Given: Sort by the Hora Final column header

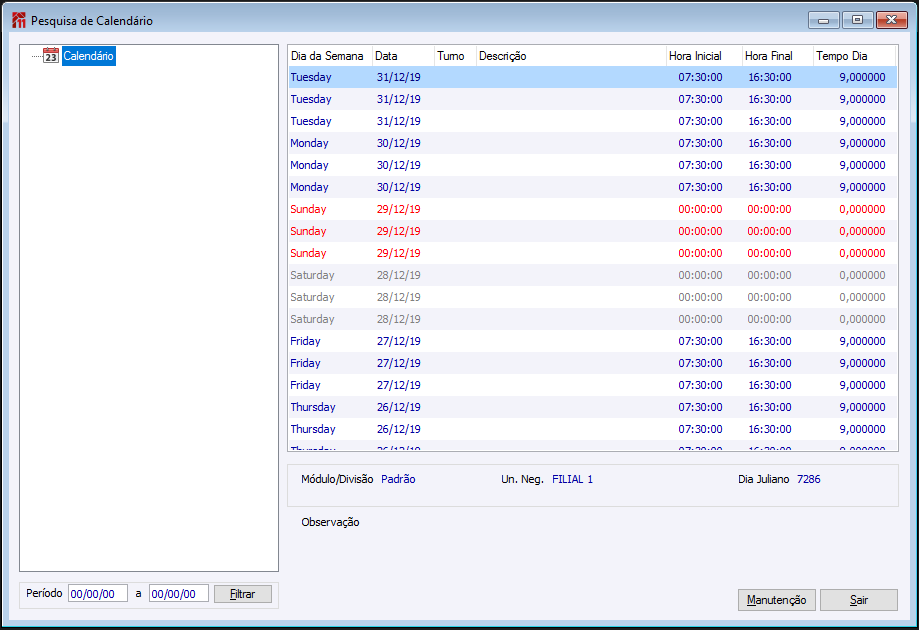Looking at the screenshot, I should click(778, 56).
